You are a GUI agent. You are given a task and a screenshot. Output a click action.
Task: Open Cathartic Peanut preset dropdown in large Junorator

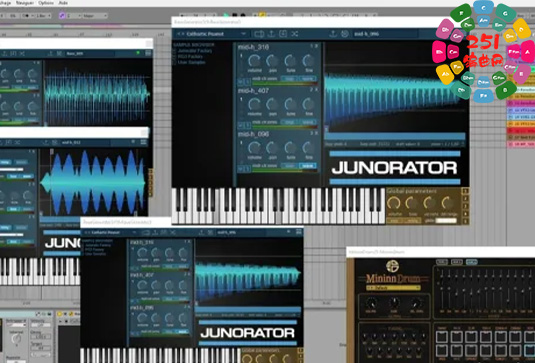point(243,34)
